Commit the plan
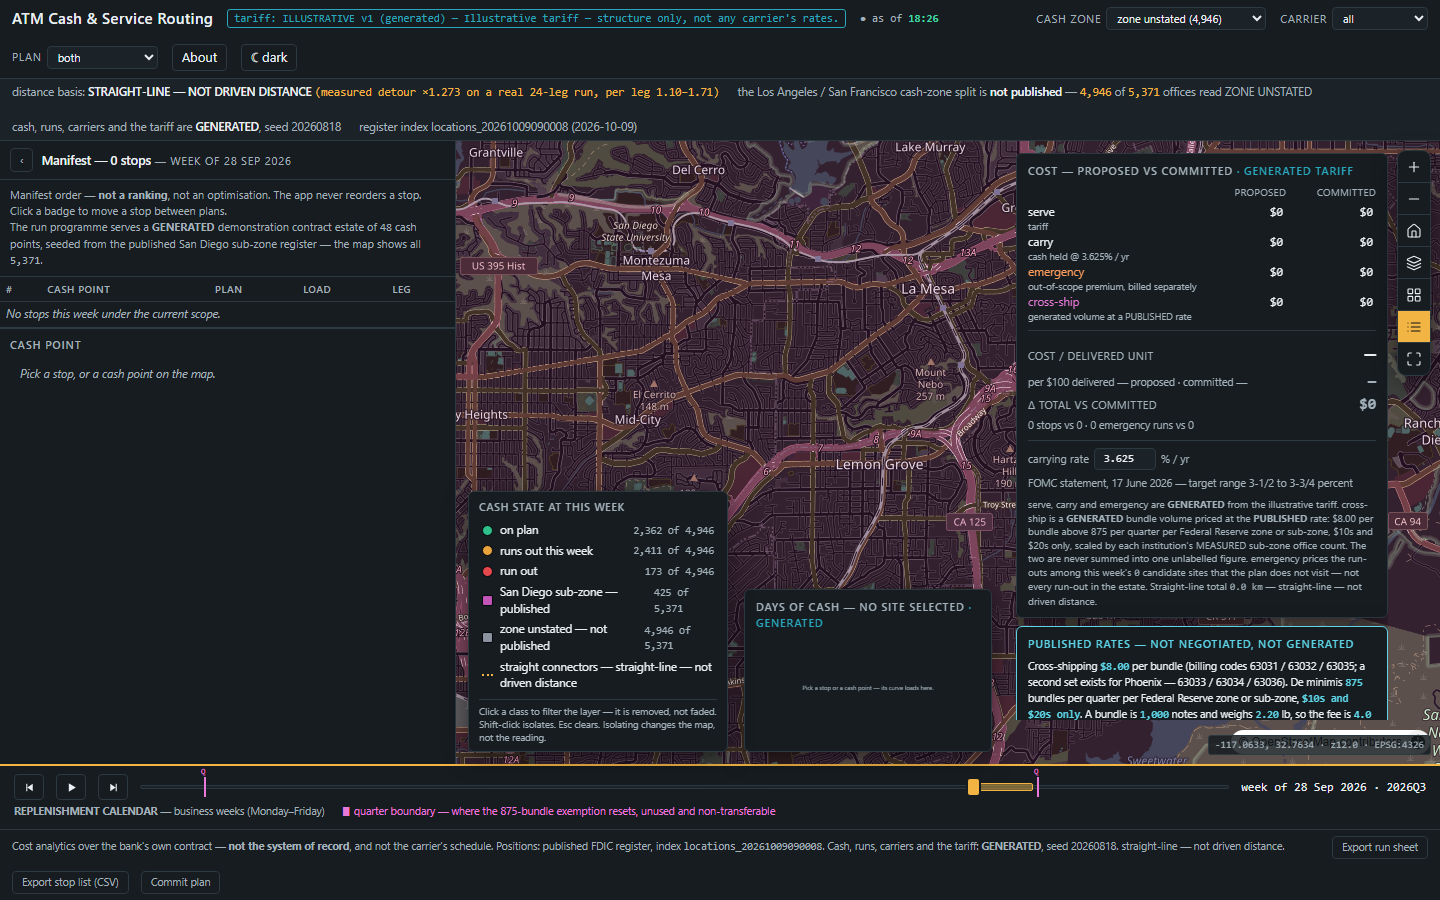 180,882
